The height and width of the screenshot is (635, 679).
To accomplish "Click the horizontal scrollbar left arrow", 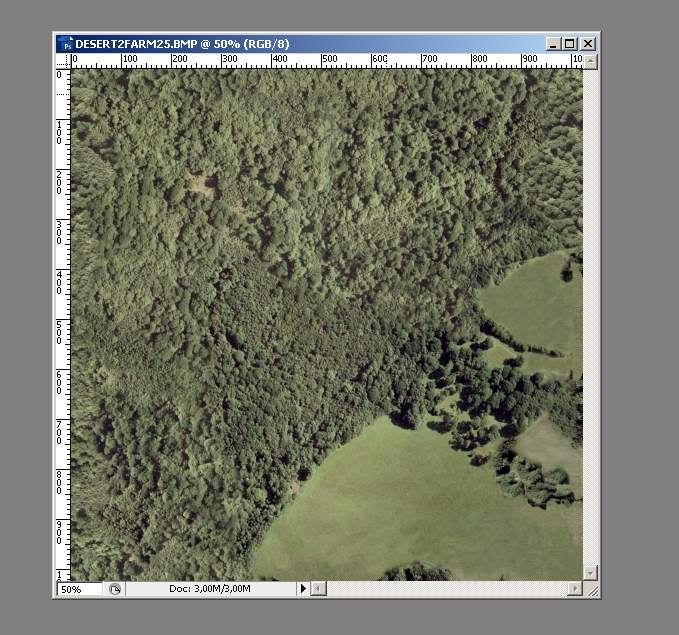I will [319, 589].
